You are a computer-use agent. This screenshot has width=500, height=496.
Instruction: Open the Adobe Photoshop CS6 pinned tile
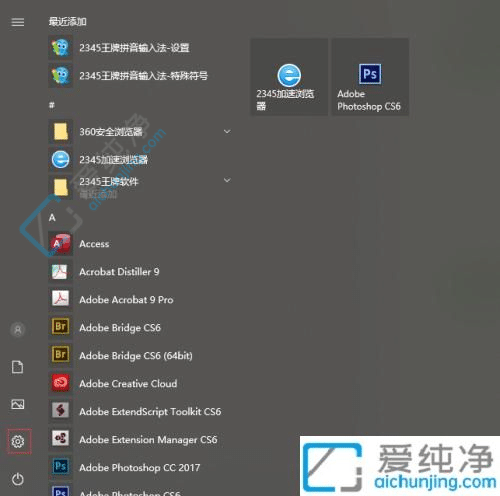point(370,77)
